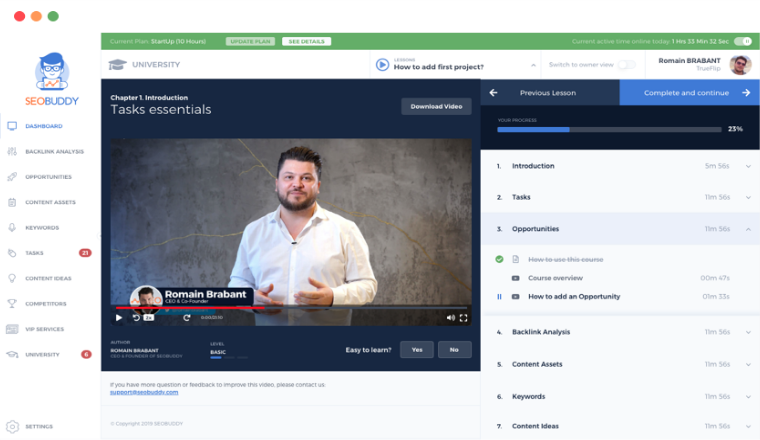The height and width of the screenshot is (440, 760).
Task: Mute the video volume
Action: coord(450,318)
